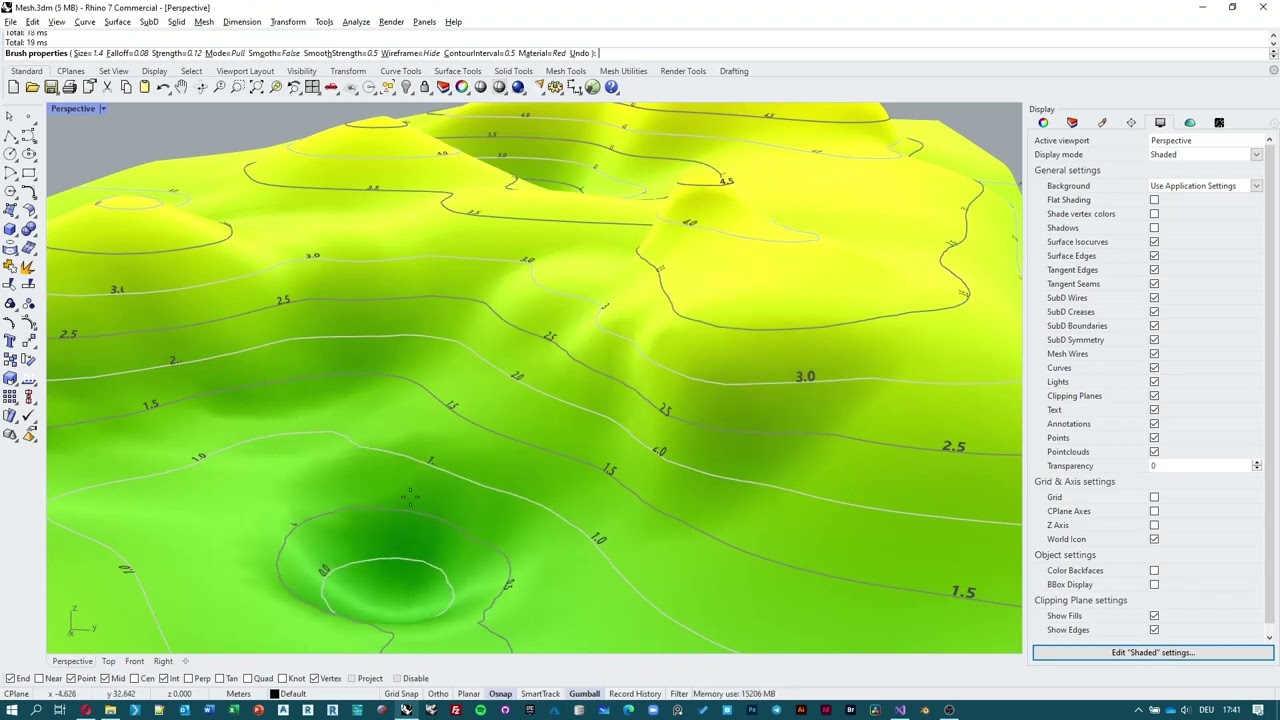Open the Perspective viewport title menu arrow
1280x720 pixels.
102,109
